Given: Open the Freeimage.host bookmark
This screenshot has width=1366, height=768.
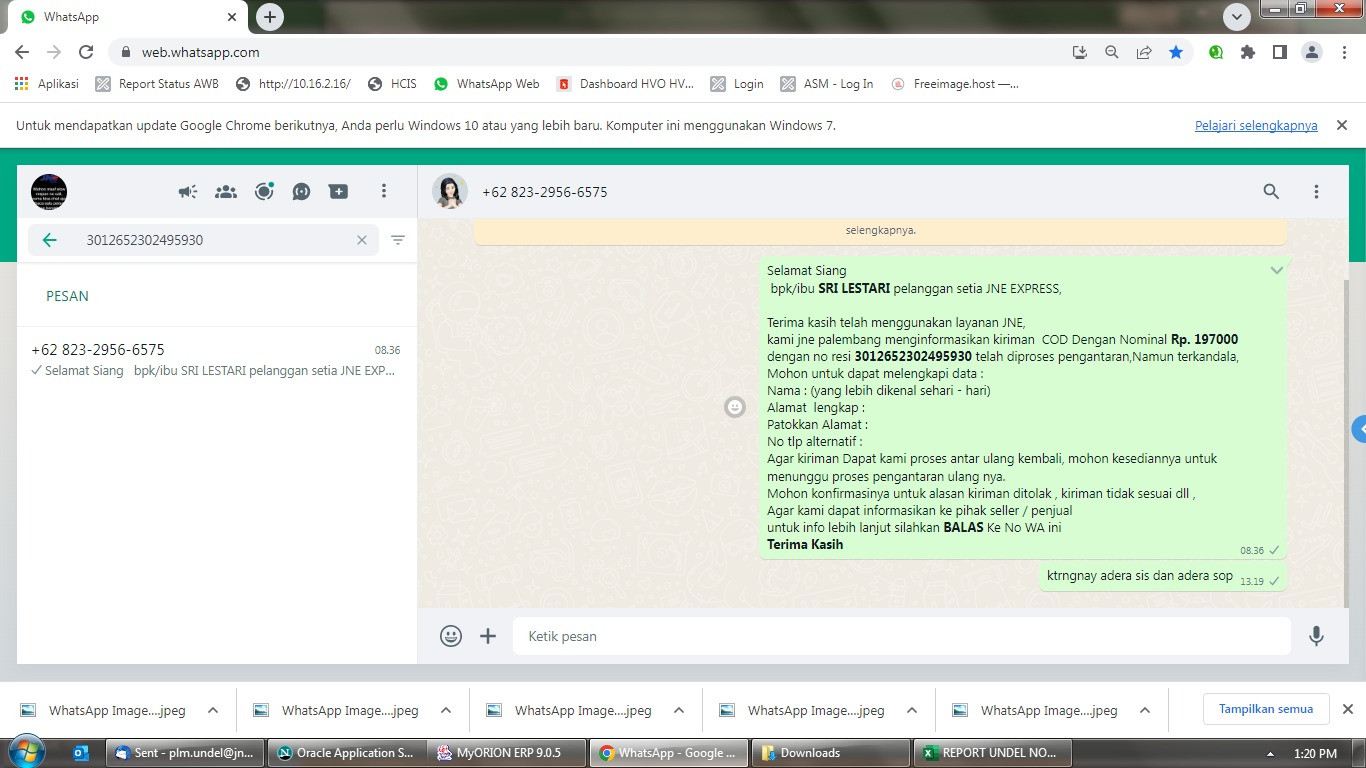Looking at the screenshot, I should [x=955, y=84].
